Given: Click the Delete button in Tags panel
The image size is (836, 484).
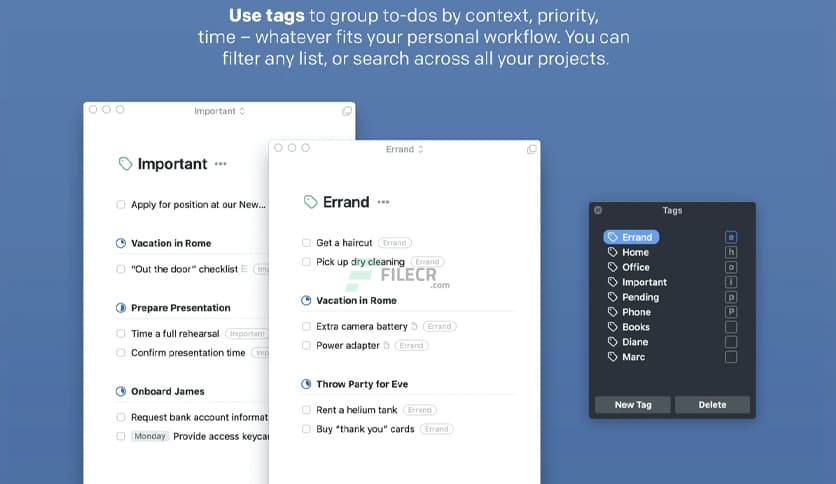Looking at the screenshot, I should (x=712, y=405).
